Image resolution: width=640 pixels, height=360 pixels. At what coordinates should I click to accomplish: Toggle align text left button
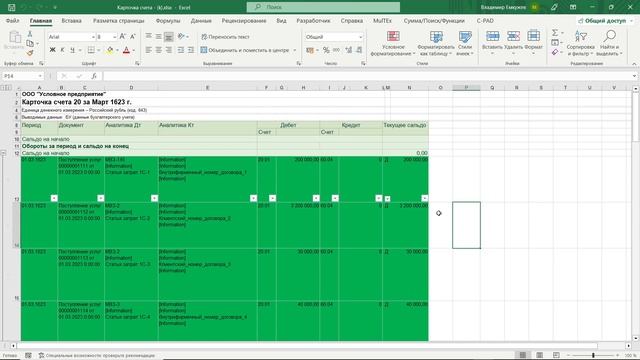tap(149, 50)
